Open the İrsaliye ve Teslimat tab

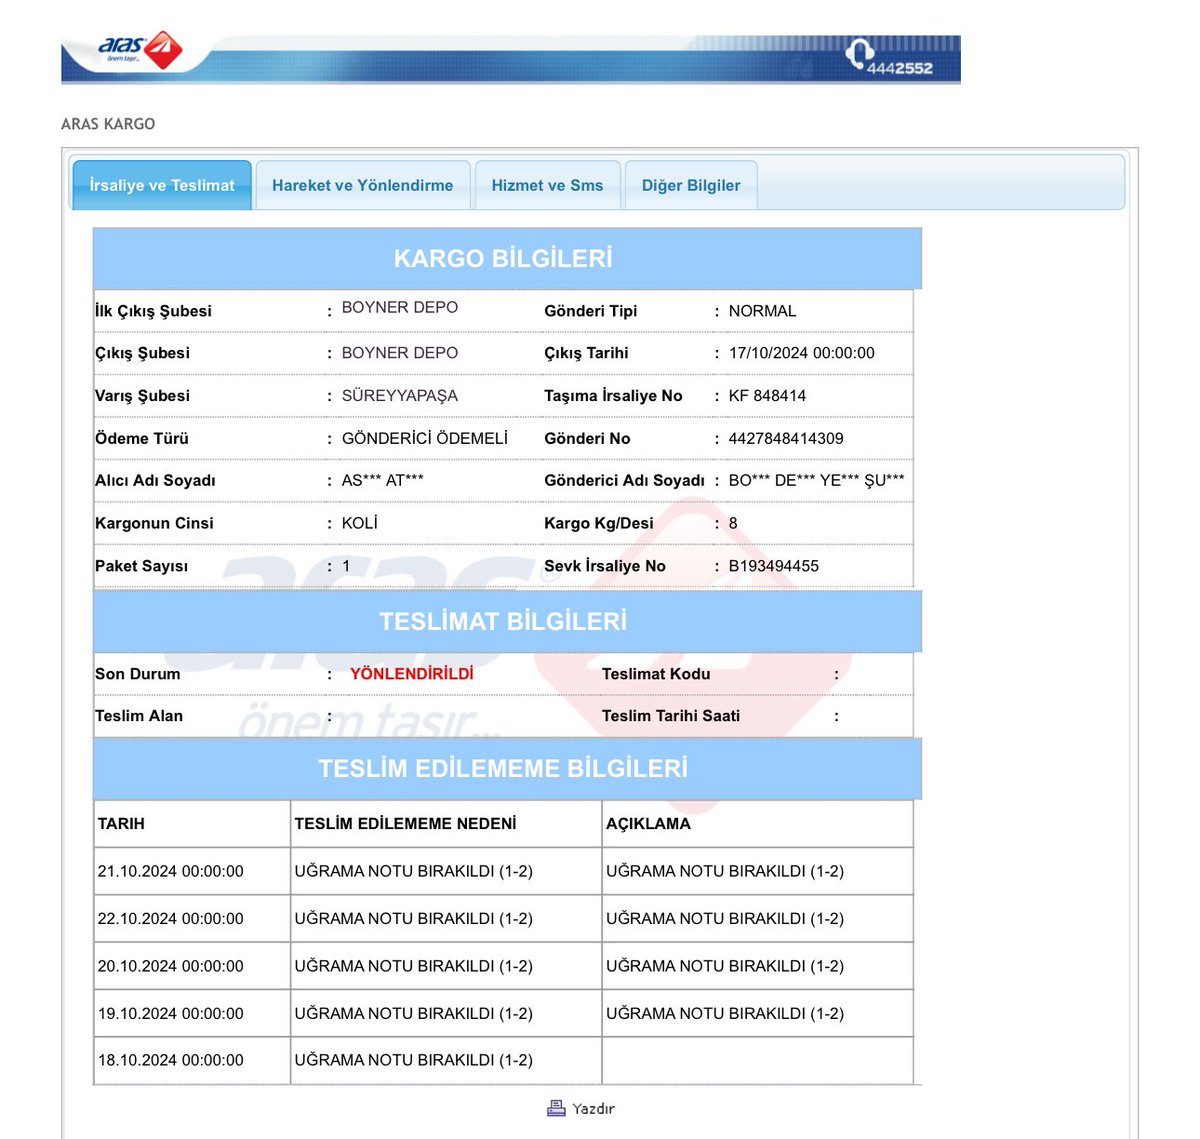click(x=162, y=185)
